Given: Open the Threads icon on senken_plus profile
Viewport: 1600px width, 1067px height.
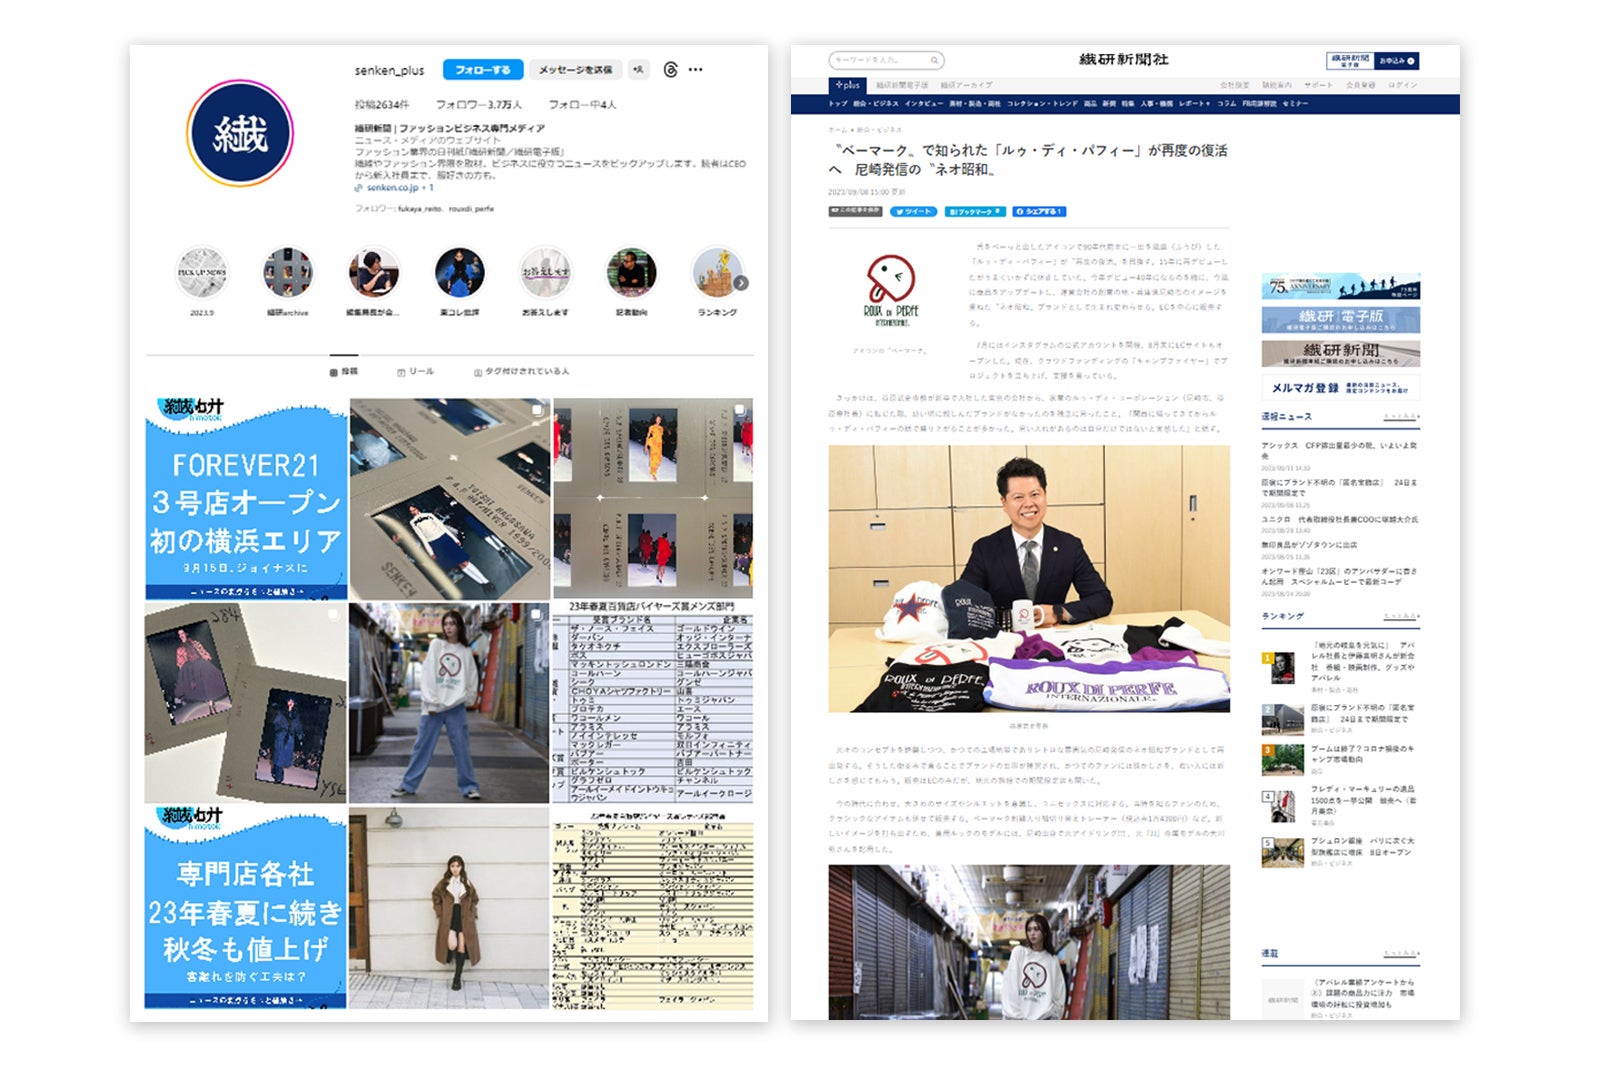Looking at the screenshot, I should tap(670, 70).
